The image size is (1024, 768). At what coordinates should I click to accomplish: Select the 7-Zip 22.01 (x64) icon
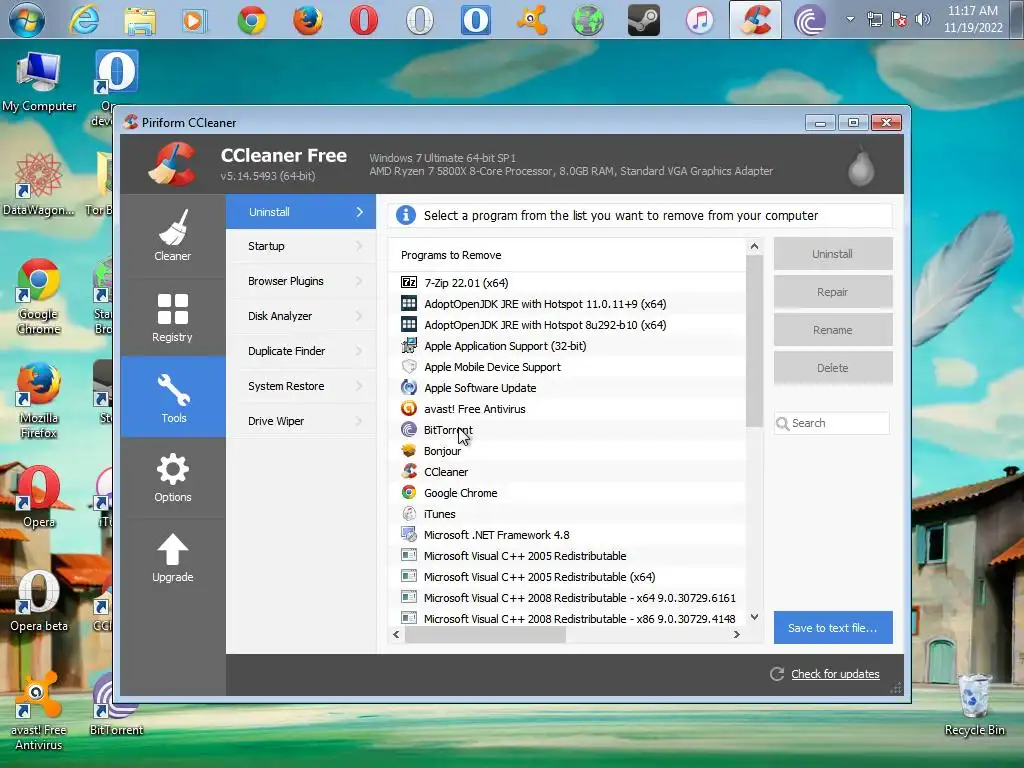[x=409, y=282]
